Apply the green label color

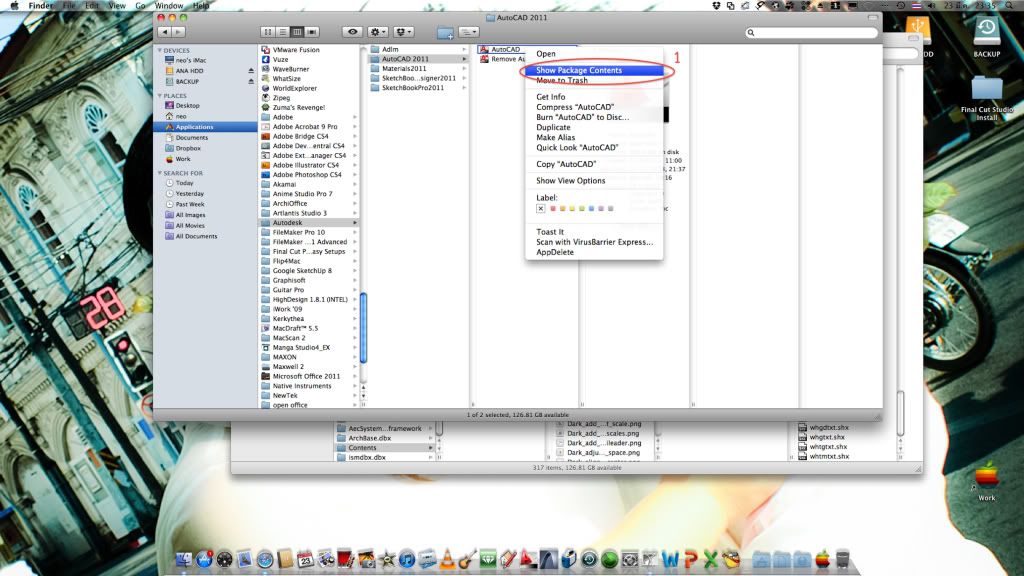click(581, 208)
